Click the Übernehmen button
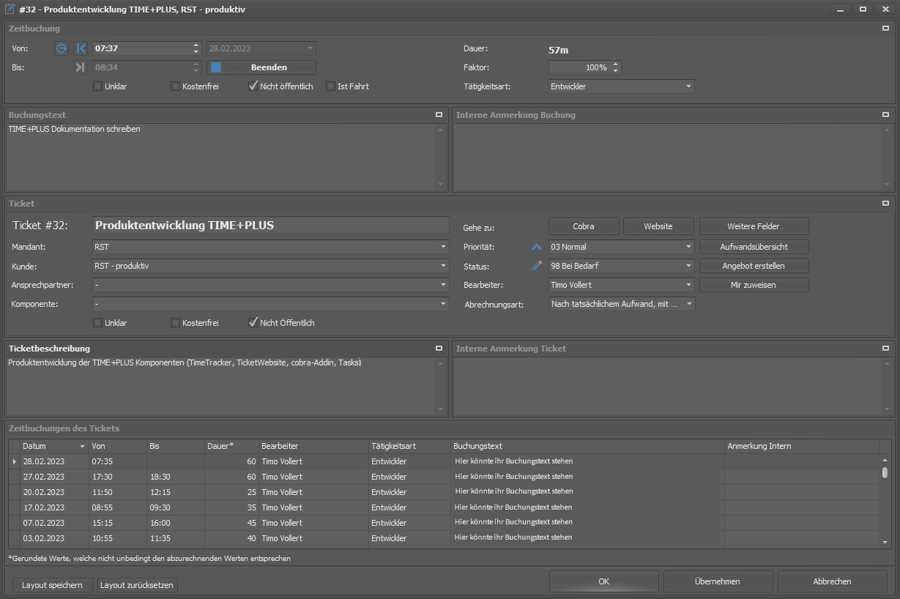Screen dimensions: 900x599 click(717, 581)
